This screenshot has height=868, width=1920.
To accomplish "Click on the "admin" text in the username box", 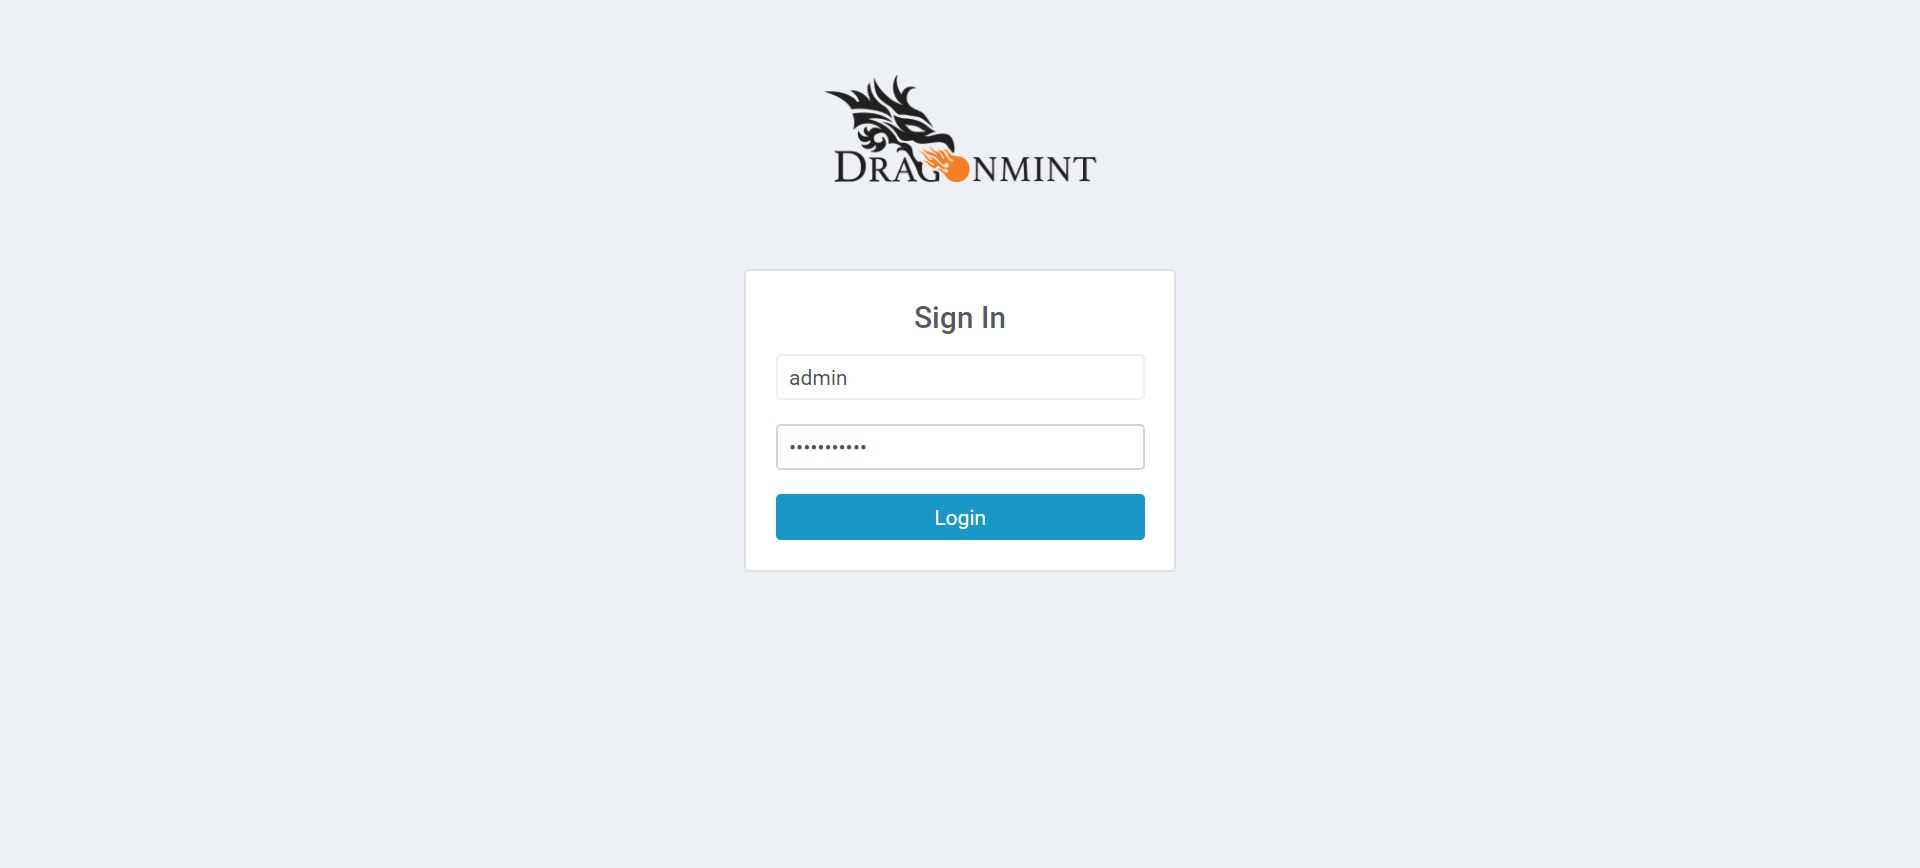I will pyautogui.click(x=818, y=378).
